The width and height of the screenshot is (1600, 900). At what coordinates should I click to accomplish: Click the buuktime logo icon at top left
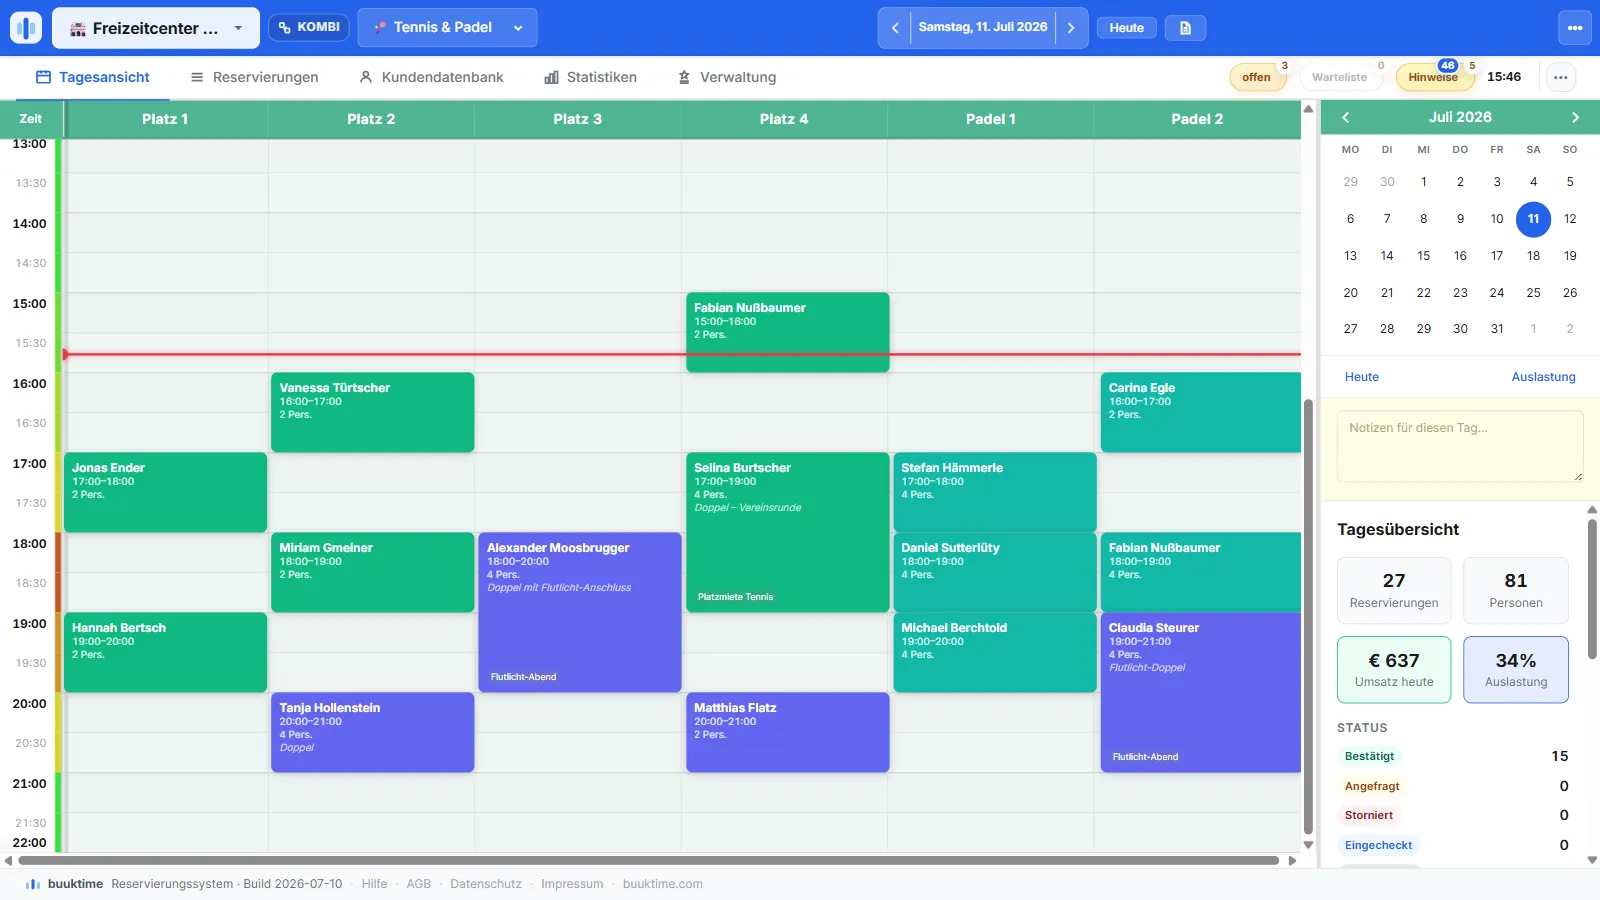[26, 28]
